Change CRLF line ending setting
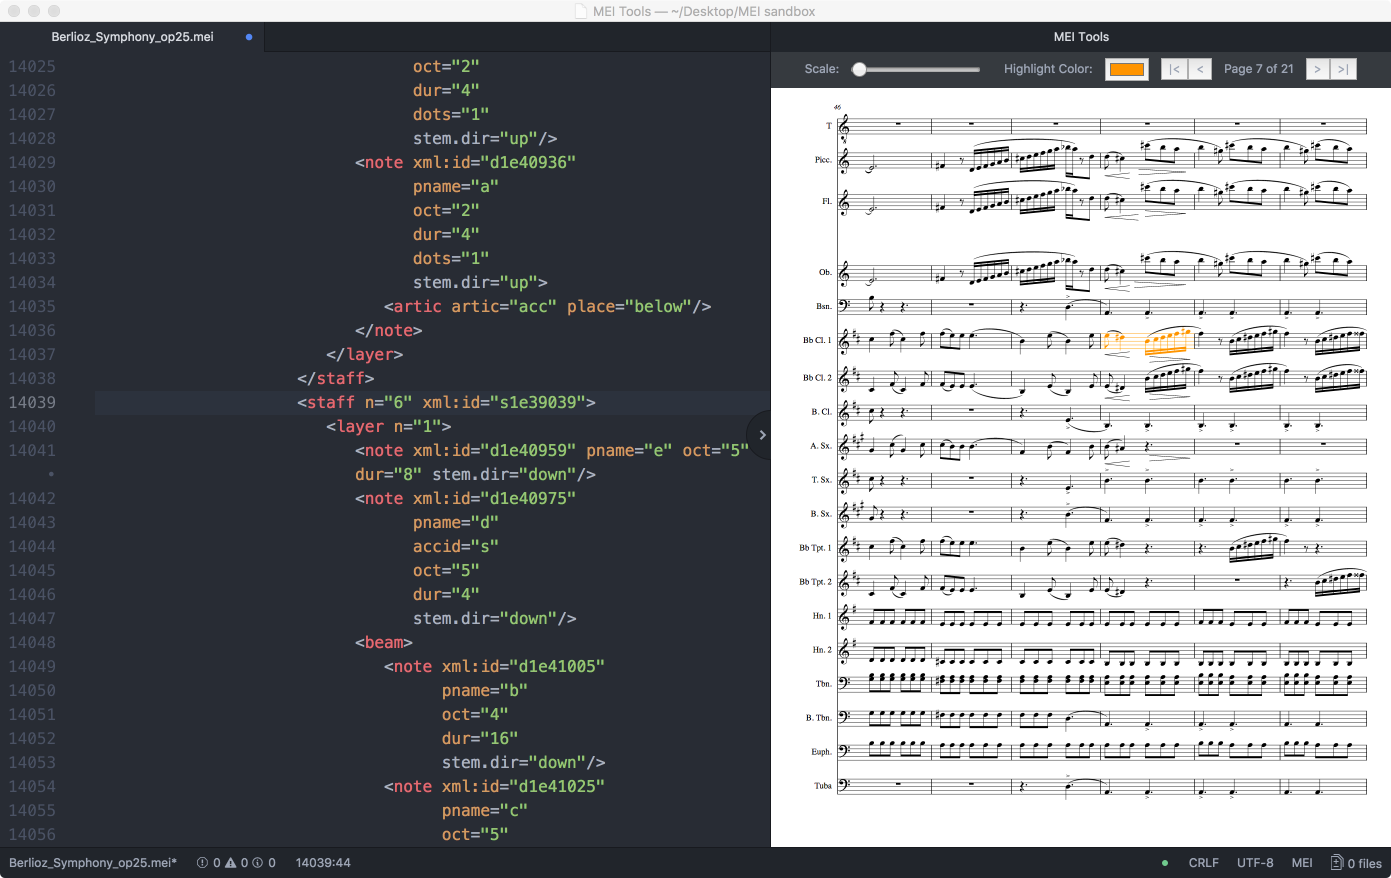This screenshot has height=878, width=1391. (1204, 863)
